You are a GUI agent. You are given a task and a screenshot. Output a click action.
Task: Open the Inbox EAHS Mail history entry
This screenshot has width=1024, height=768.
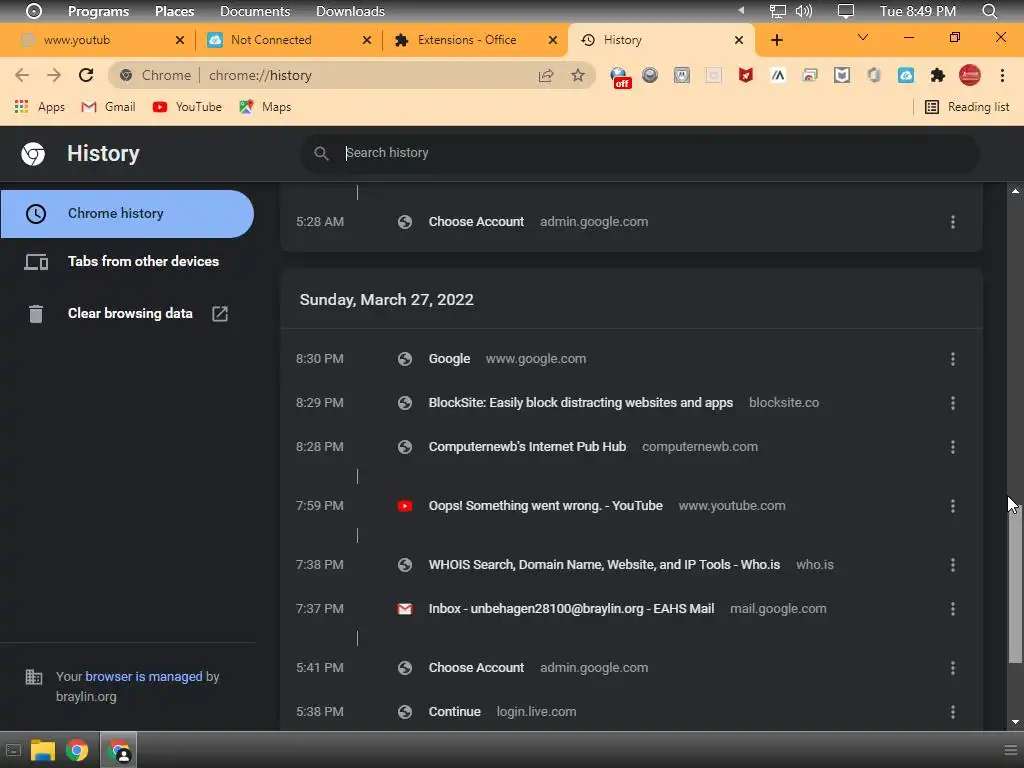click(571, 609)
